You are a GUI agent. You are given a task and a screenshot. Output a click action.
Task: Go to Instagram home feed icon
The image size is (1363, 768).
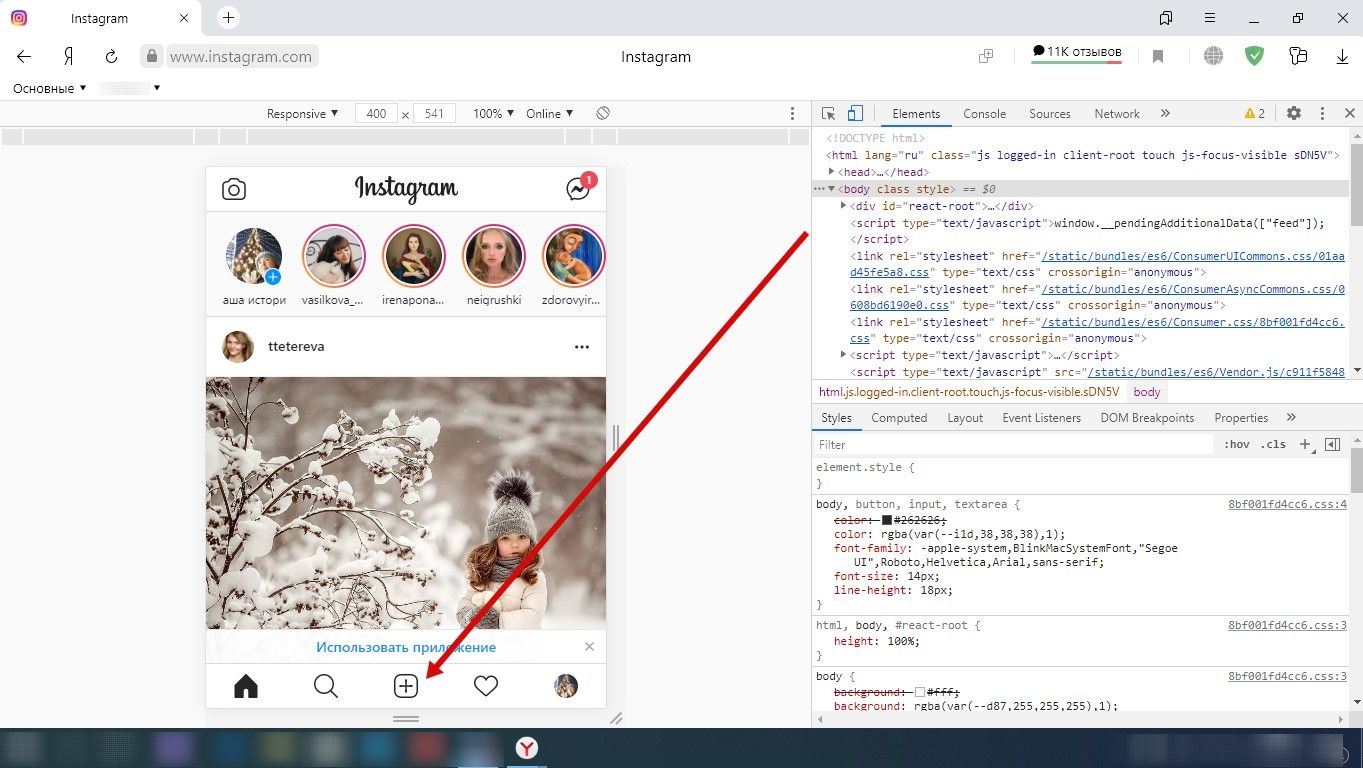point(245,686)
